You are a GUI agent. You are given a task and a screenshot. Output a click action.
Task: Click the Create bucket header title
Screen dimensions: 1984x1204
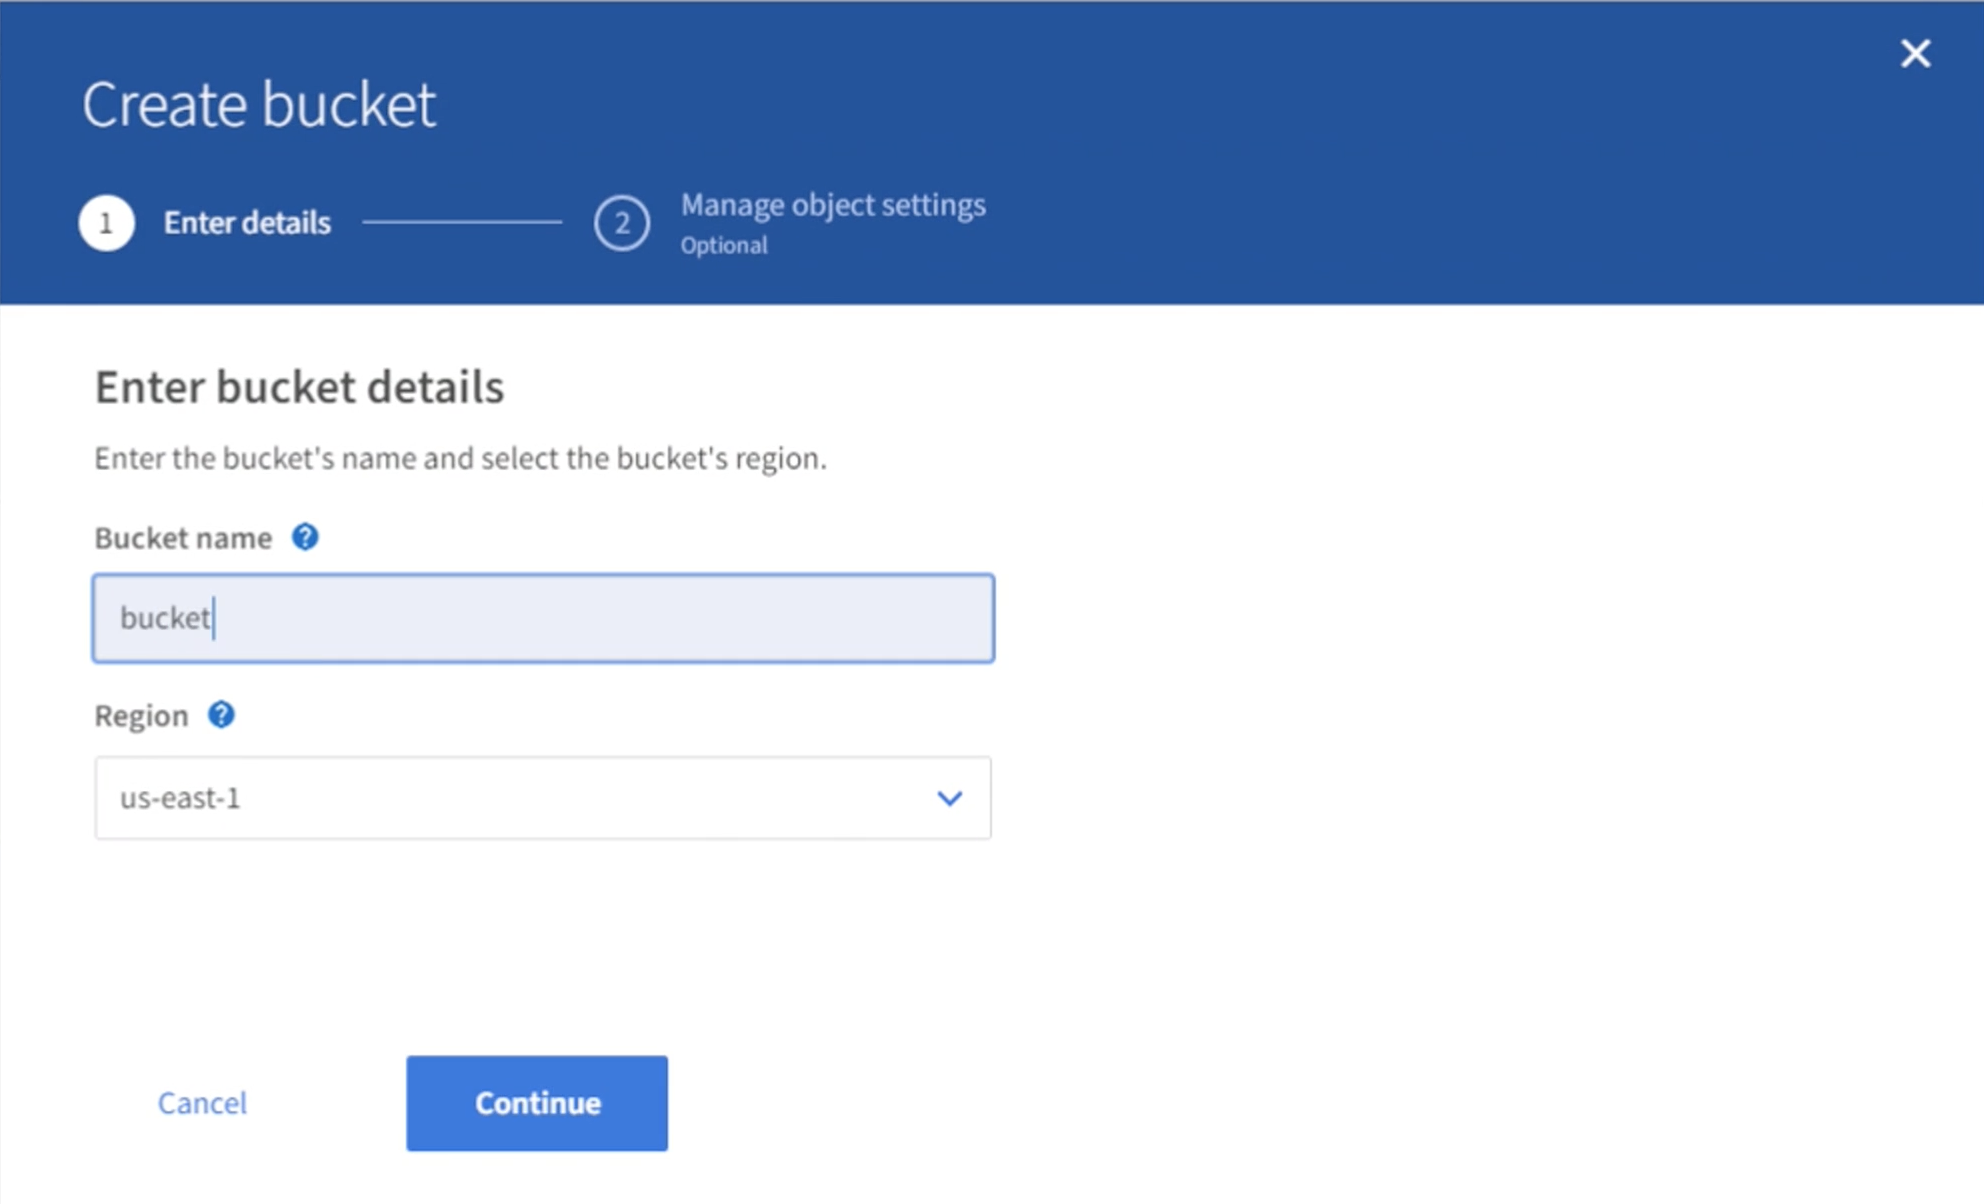coord(259,104)
